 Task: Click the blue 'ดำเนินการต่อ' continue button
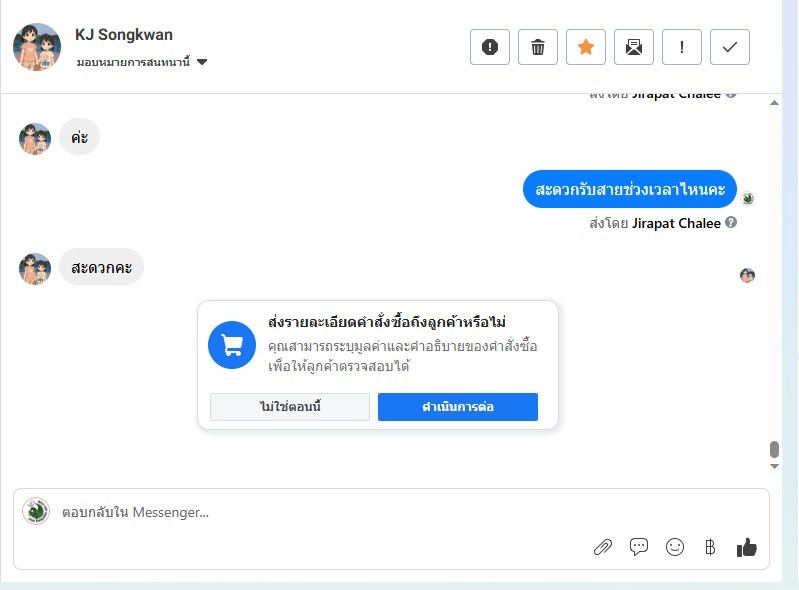click(x=458, y=407)
